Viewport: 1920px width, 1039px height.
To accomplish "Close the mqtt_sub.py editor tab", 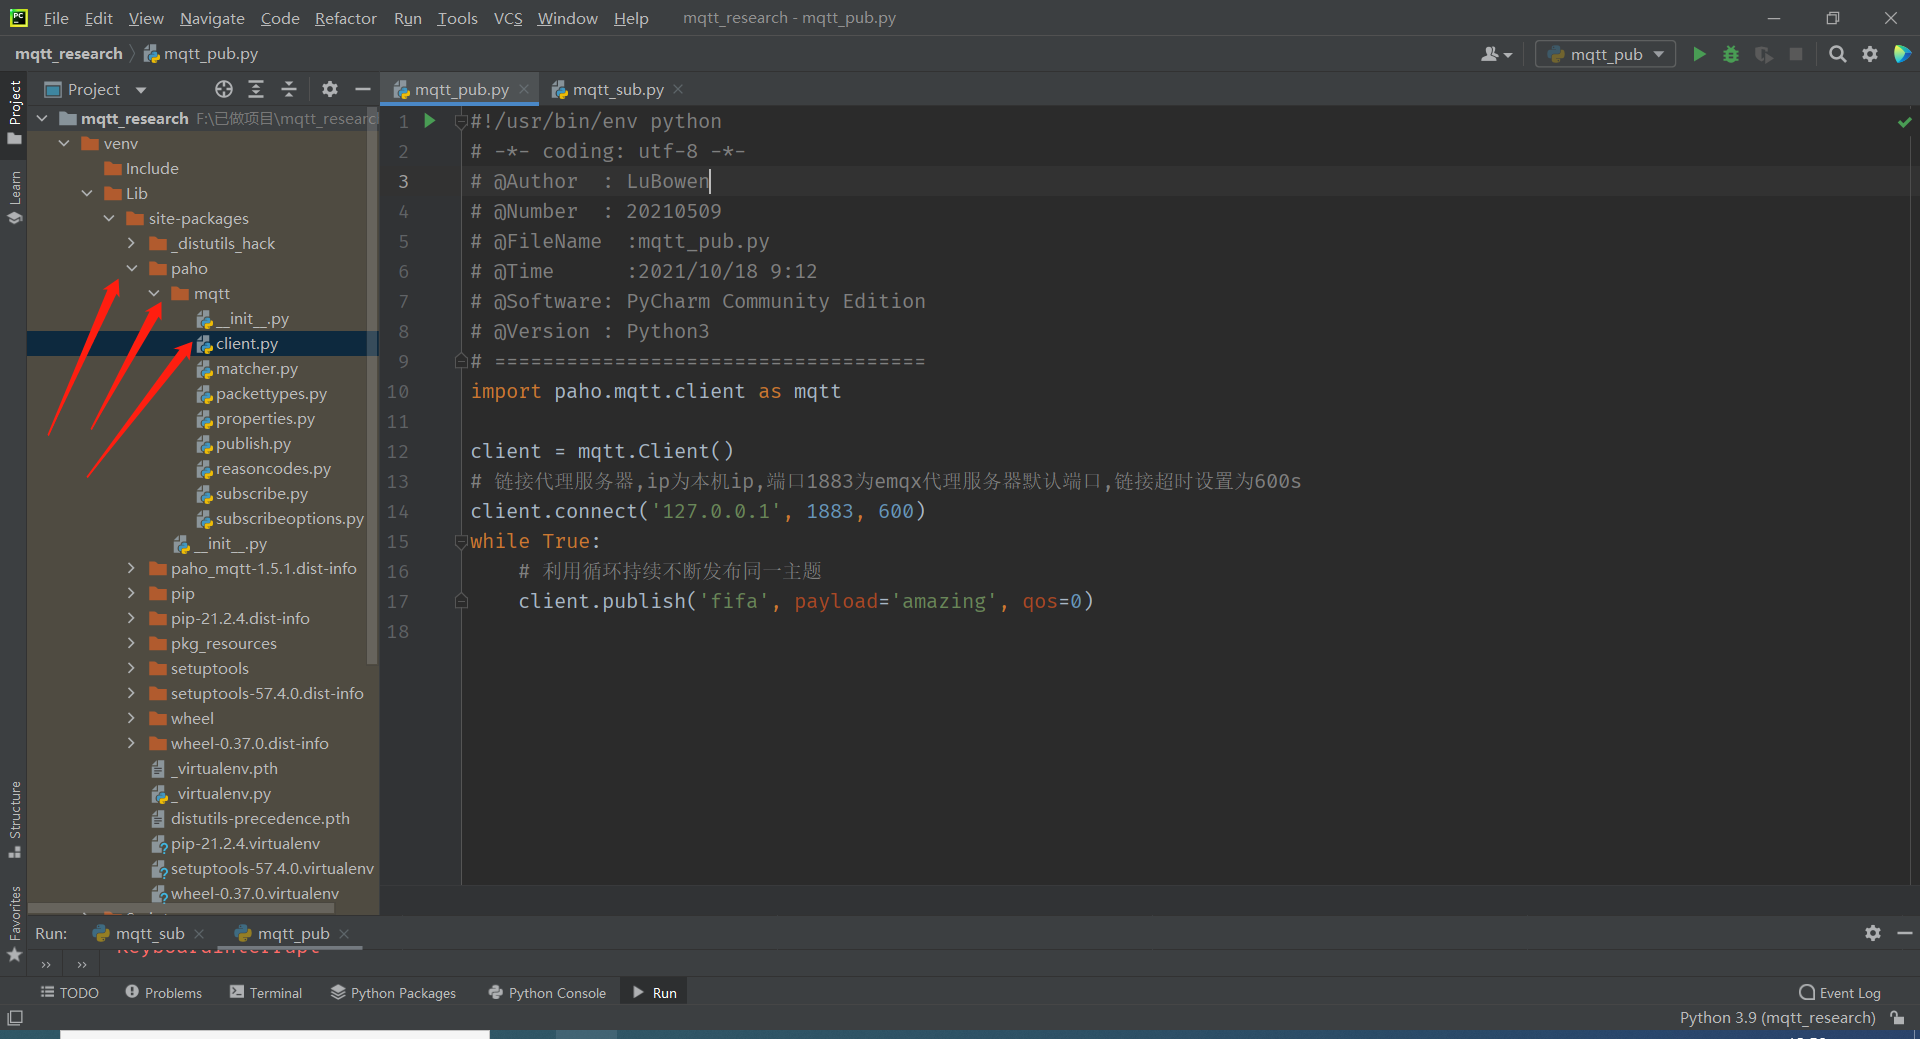I will [x=678, y=89].
